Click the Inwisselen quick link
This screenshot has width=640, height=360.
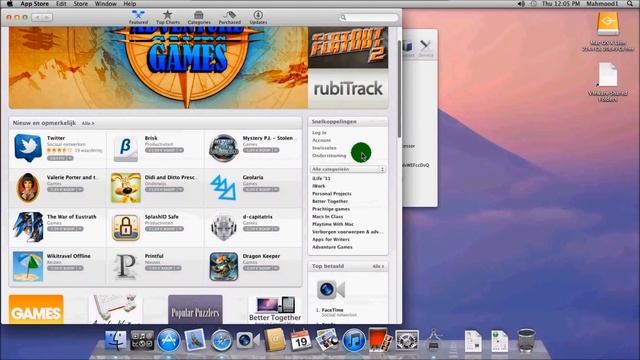click(324, 148)
